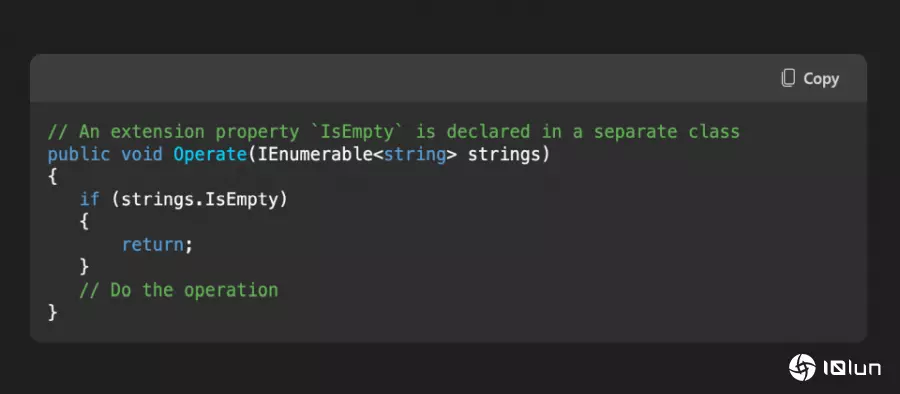Click the 'strings' parameter in method signature
This screenshot has width=900, height=394.
(505, 154)
